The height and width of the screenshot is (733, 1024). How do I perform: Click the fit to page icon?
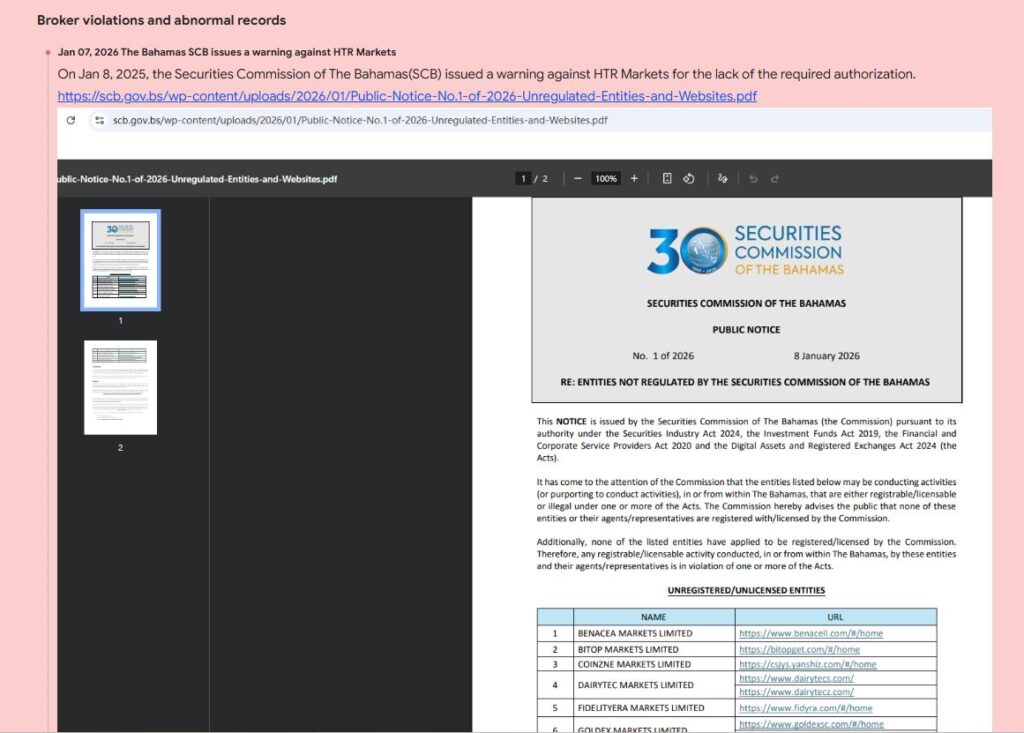click(x=667, y=178)
